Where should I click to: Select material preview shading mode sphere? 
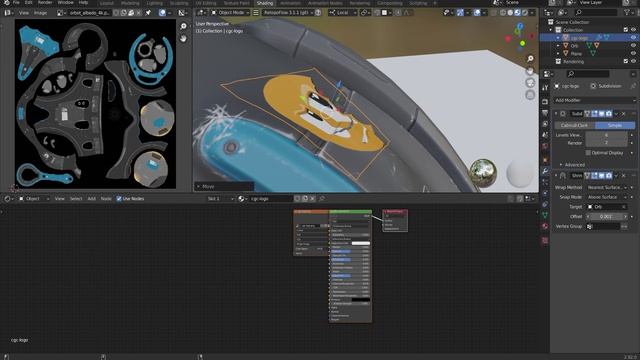coord(518,13)
